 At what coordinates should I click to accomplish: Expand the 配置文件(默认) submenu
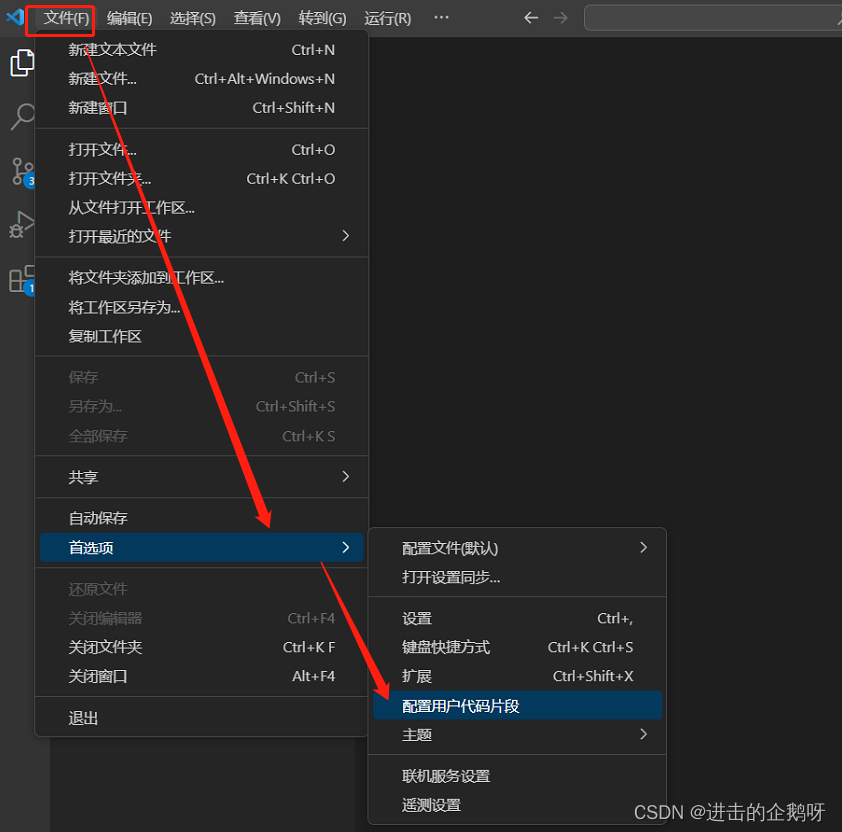tap(517, 548)
